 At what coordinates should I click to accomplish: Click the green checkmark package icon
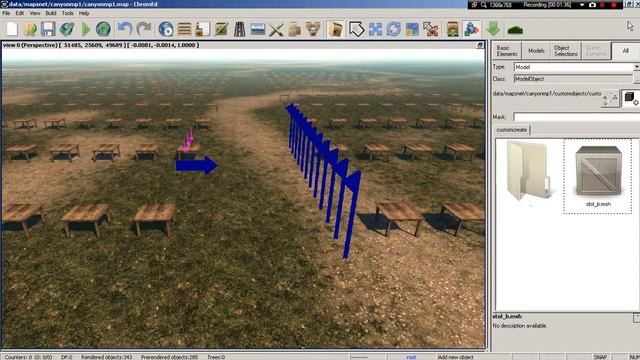[67, 29]
